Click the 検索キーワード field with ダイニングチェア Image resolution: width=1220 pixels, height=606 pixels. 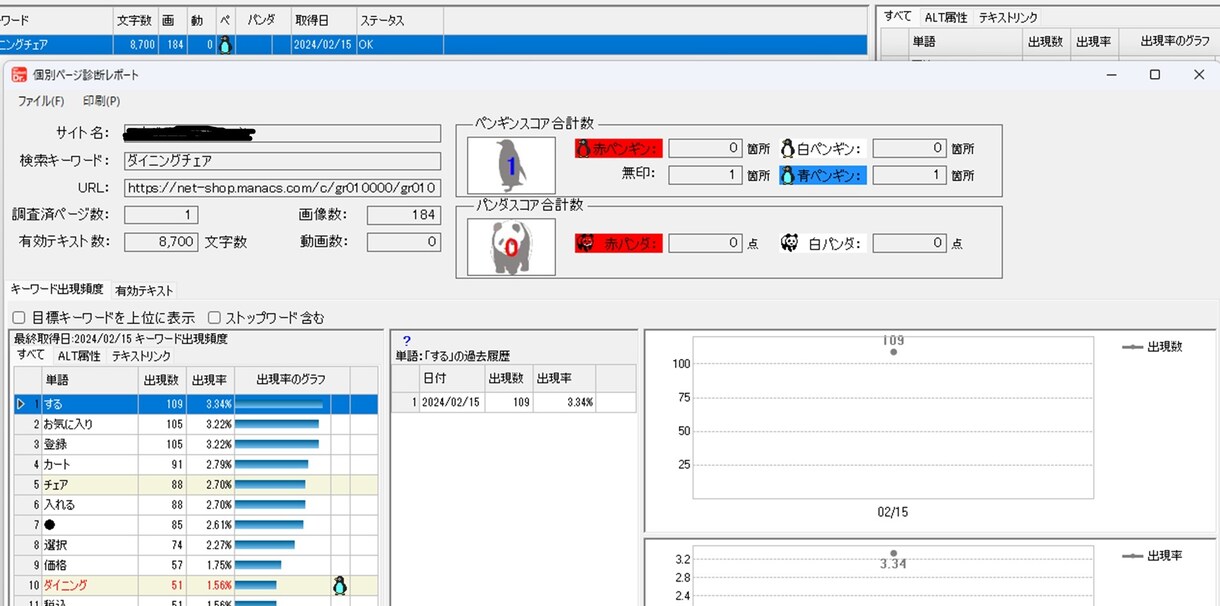tap(282, 160)
